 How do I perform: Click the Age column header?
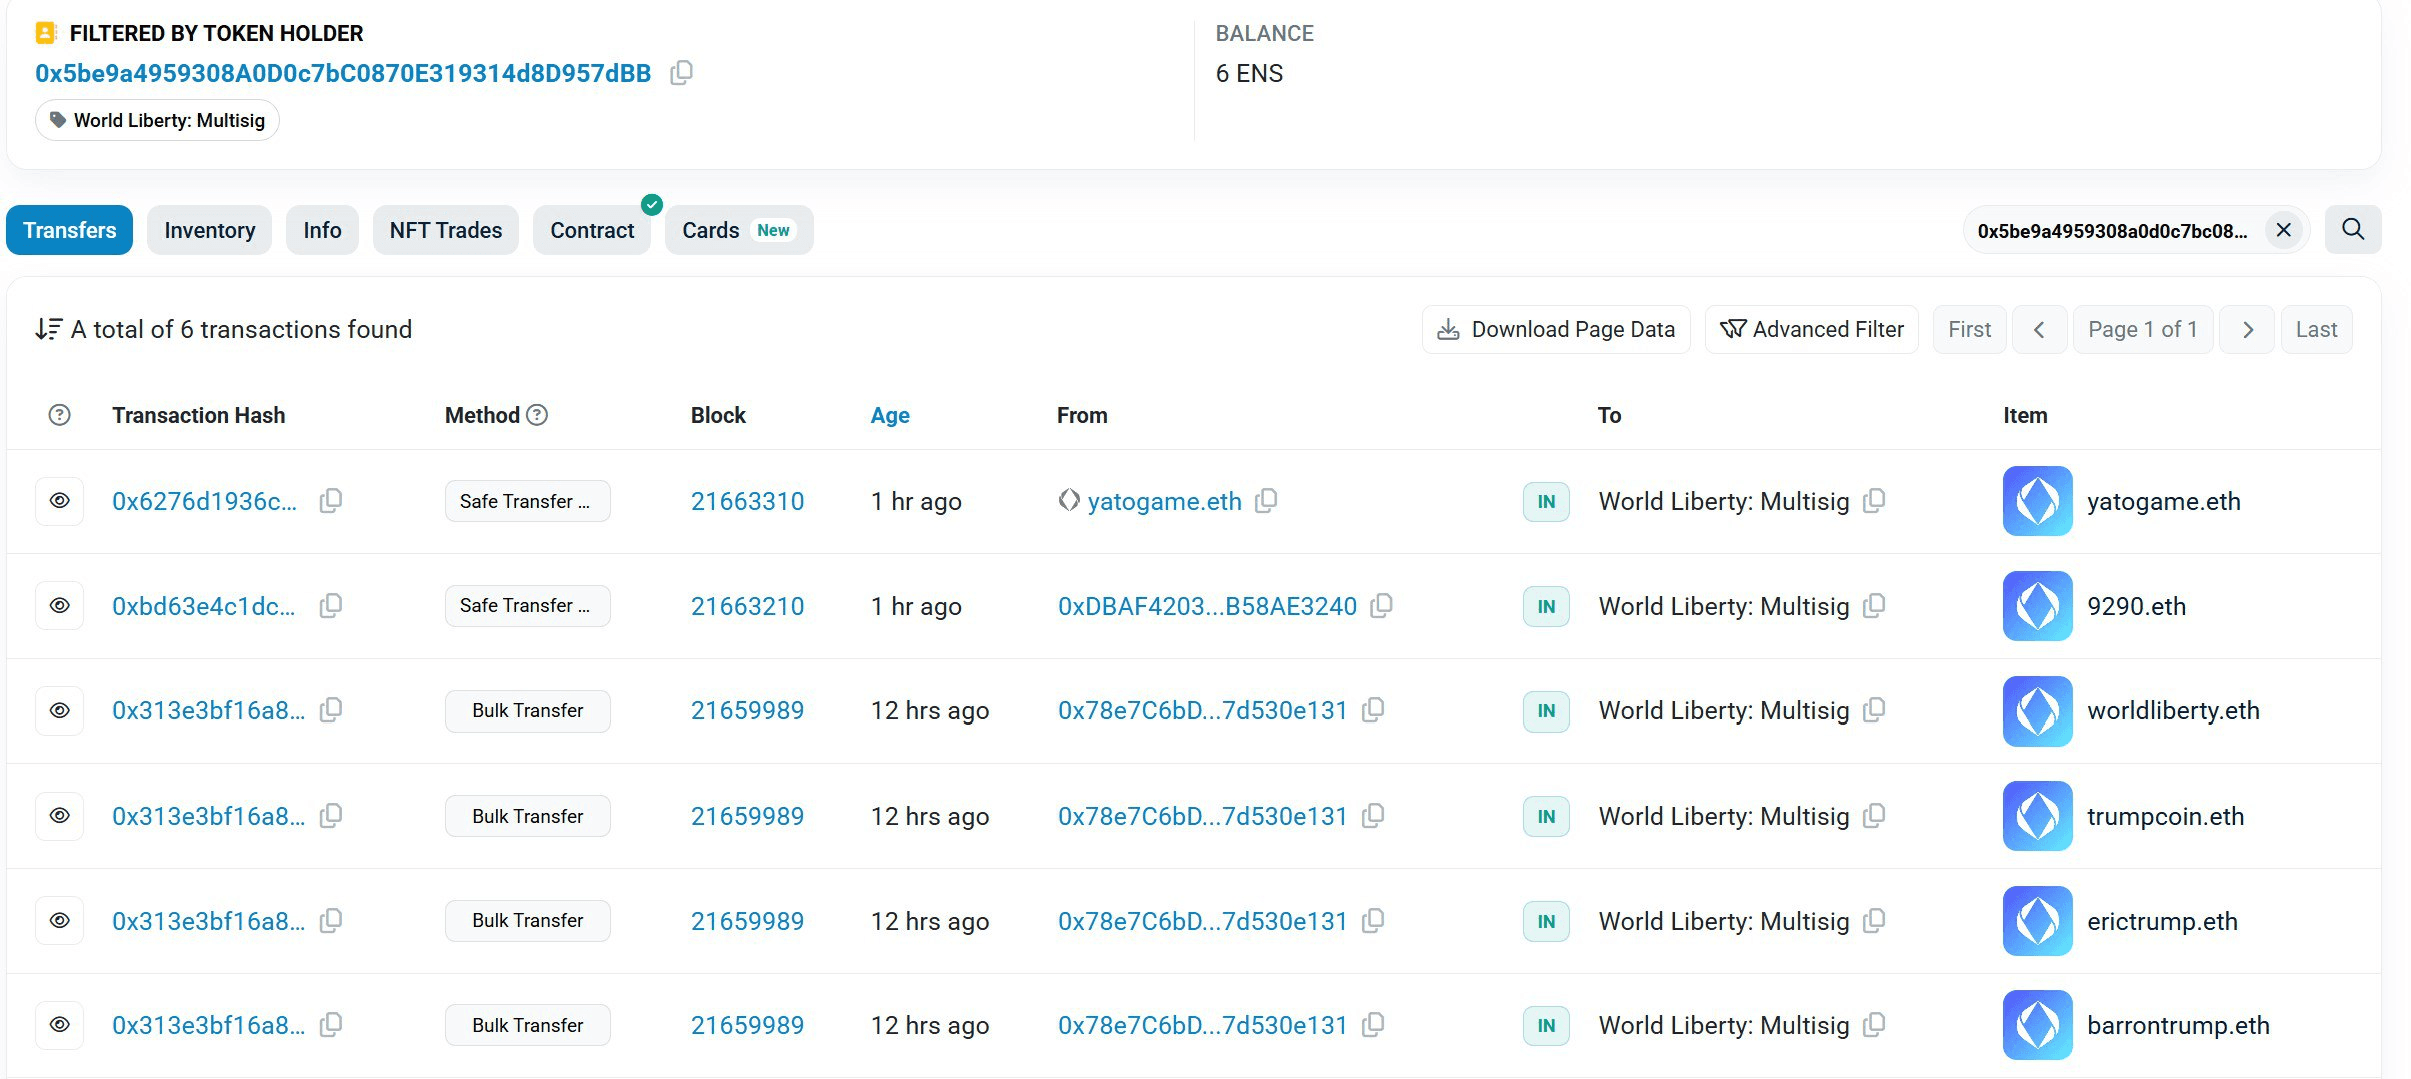pos(890,415)
